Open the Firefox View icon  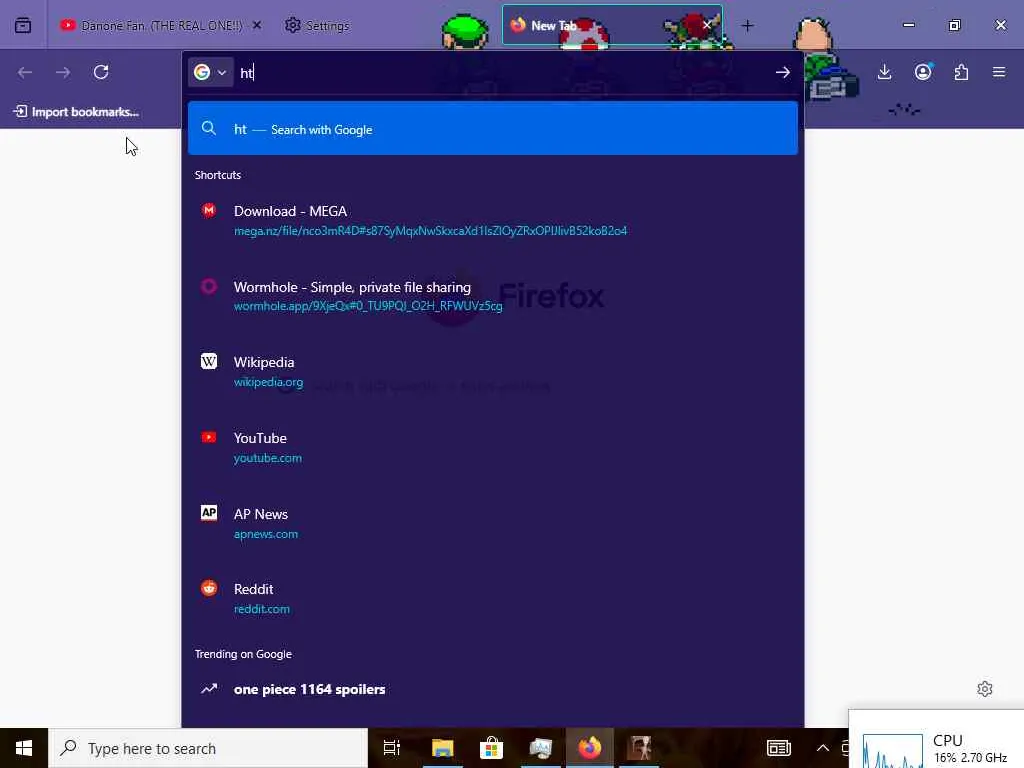23,25
